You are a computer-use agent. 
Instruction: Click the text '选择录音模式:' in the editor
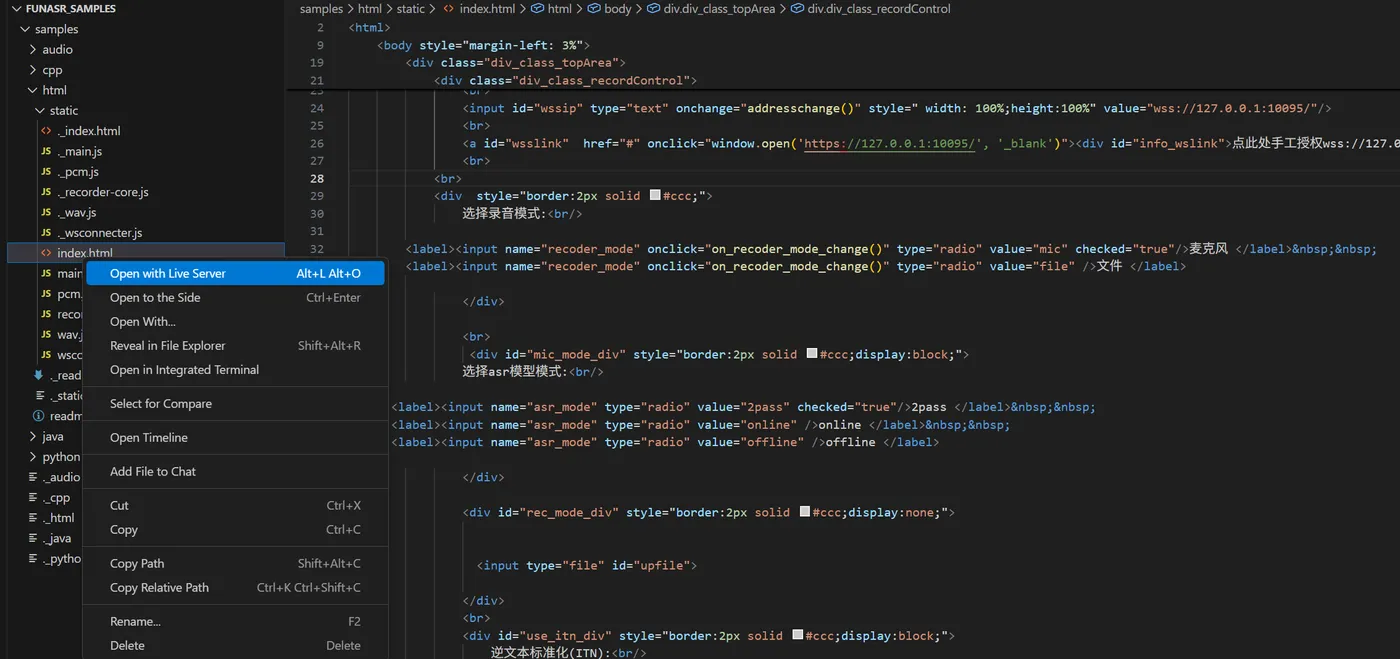point(504,213)
